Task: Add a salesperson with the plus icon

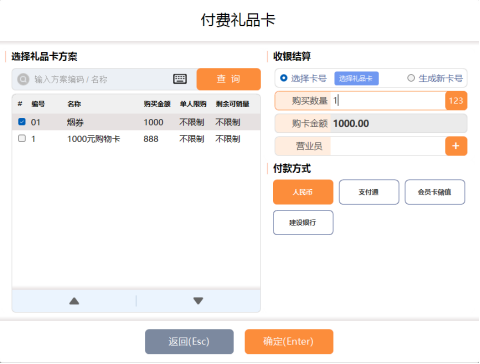Action: click(x=456, y=146)
